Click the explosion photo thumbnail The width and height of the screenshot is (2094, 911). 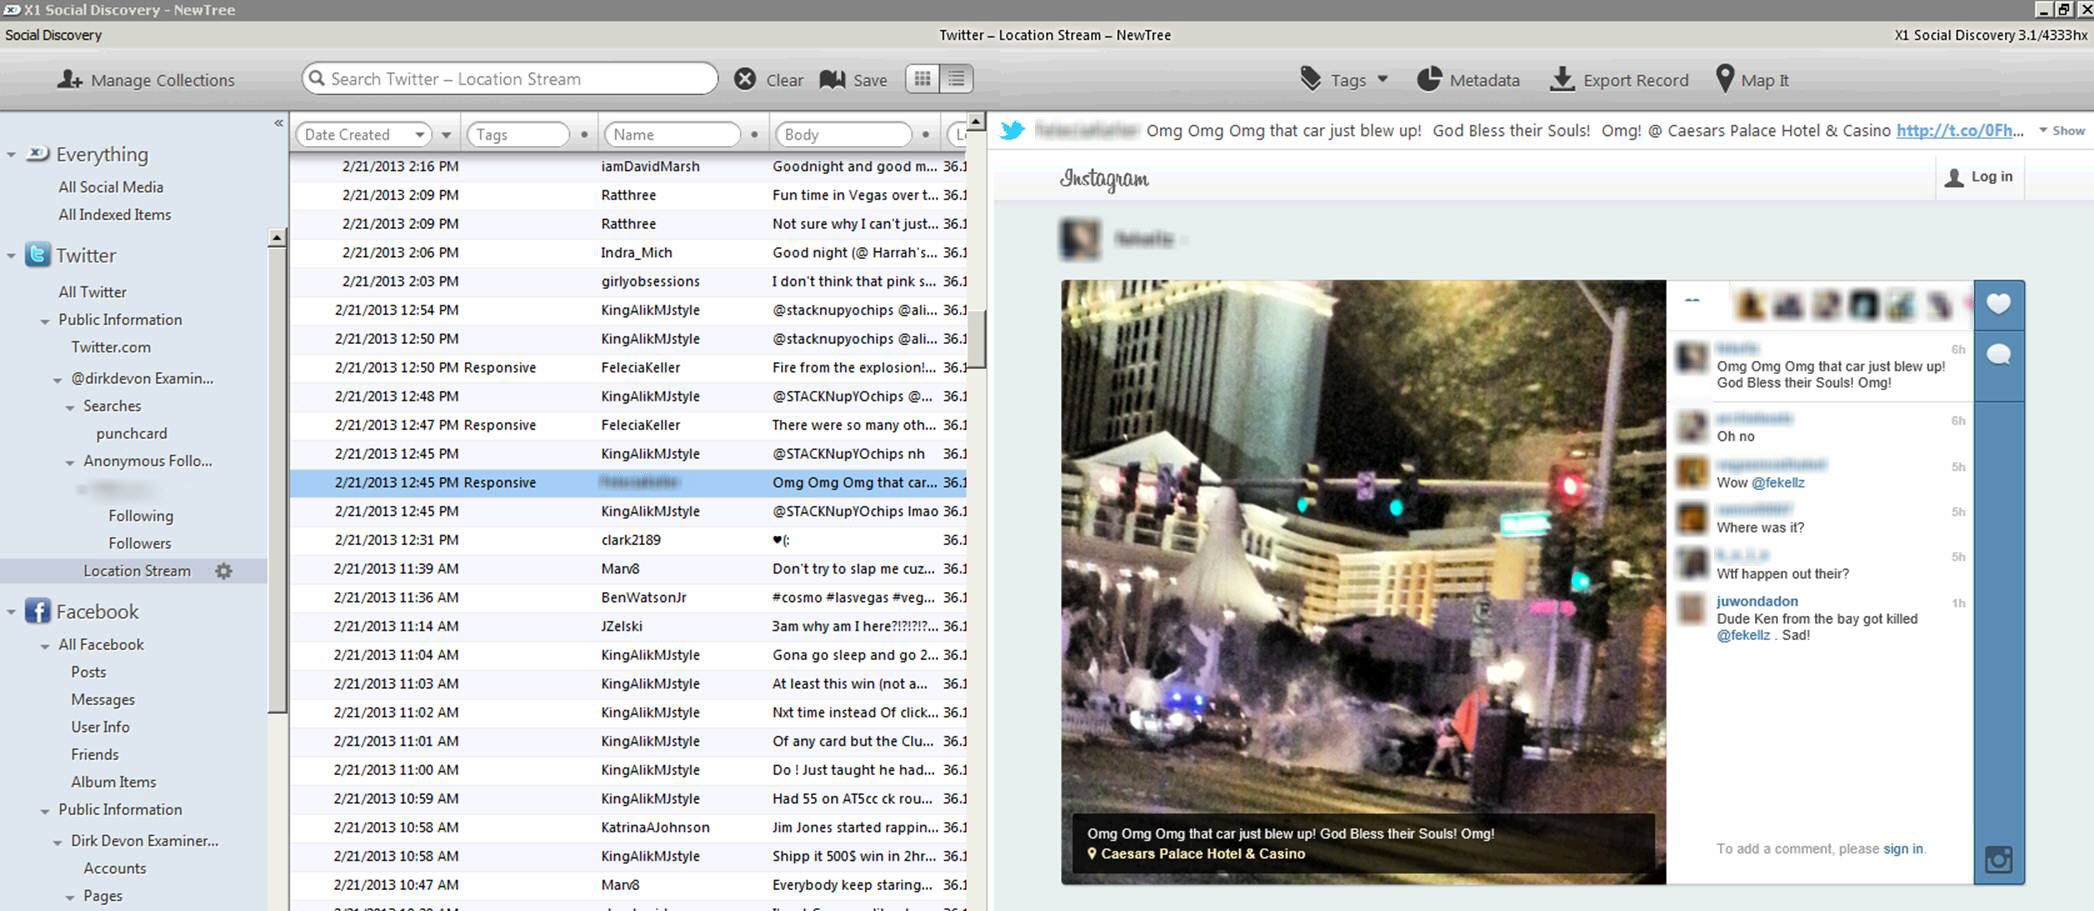coord(1363,582)
